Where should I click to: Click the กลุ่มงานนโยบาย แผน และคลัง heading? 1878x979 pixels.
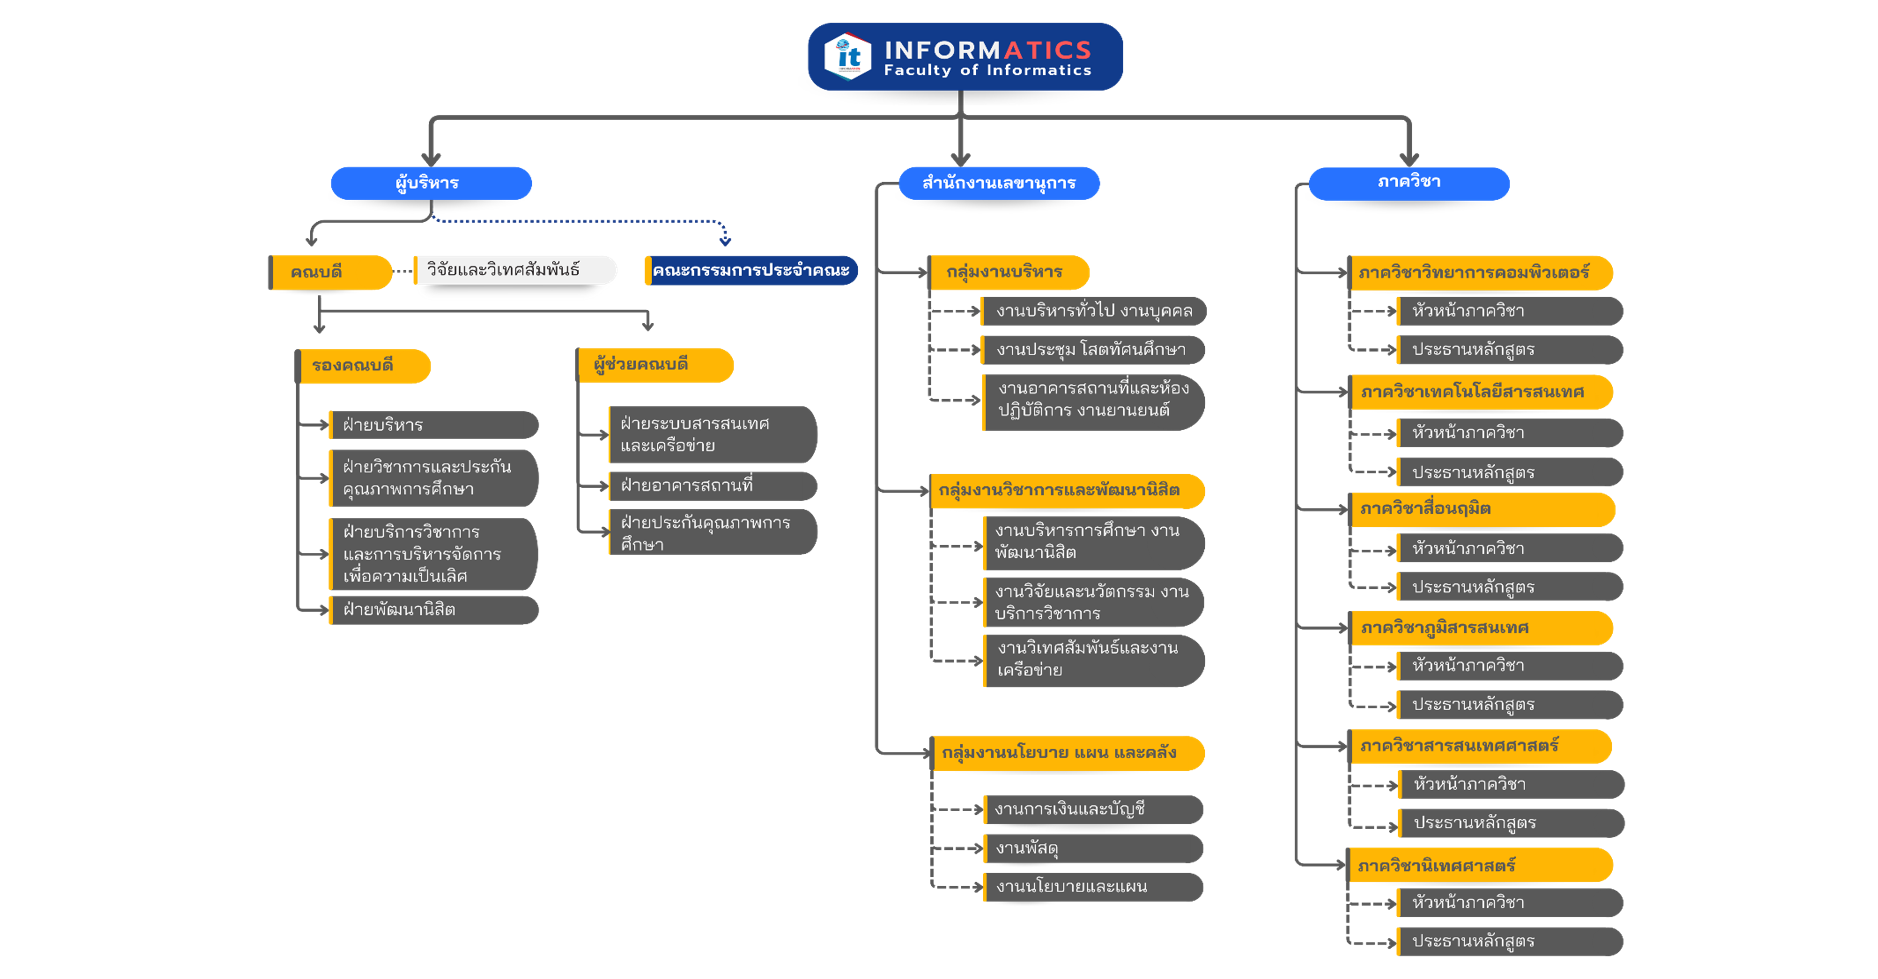(1066, 753)
